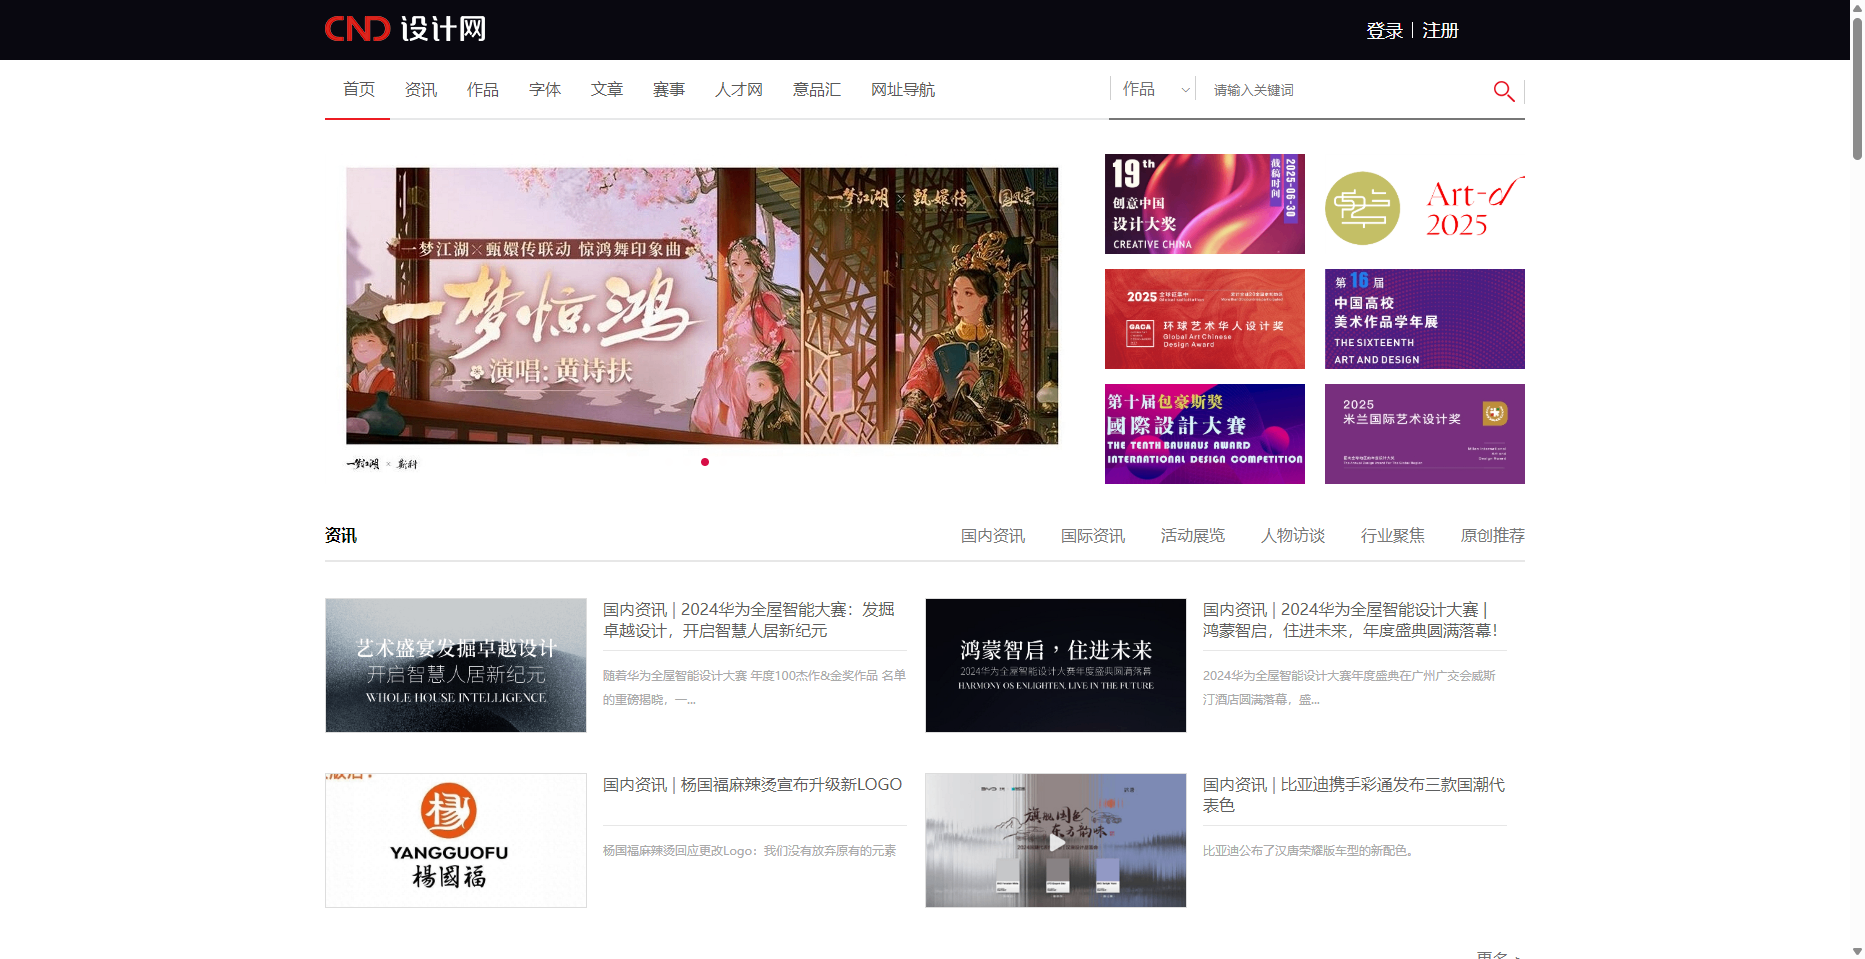Image resolution: width=1865 pixels, height=959 pixels.
Task: Open the 网址导航 navigation item
Action: click(902, 90)
